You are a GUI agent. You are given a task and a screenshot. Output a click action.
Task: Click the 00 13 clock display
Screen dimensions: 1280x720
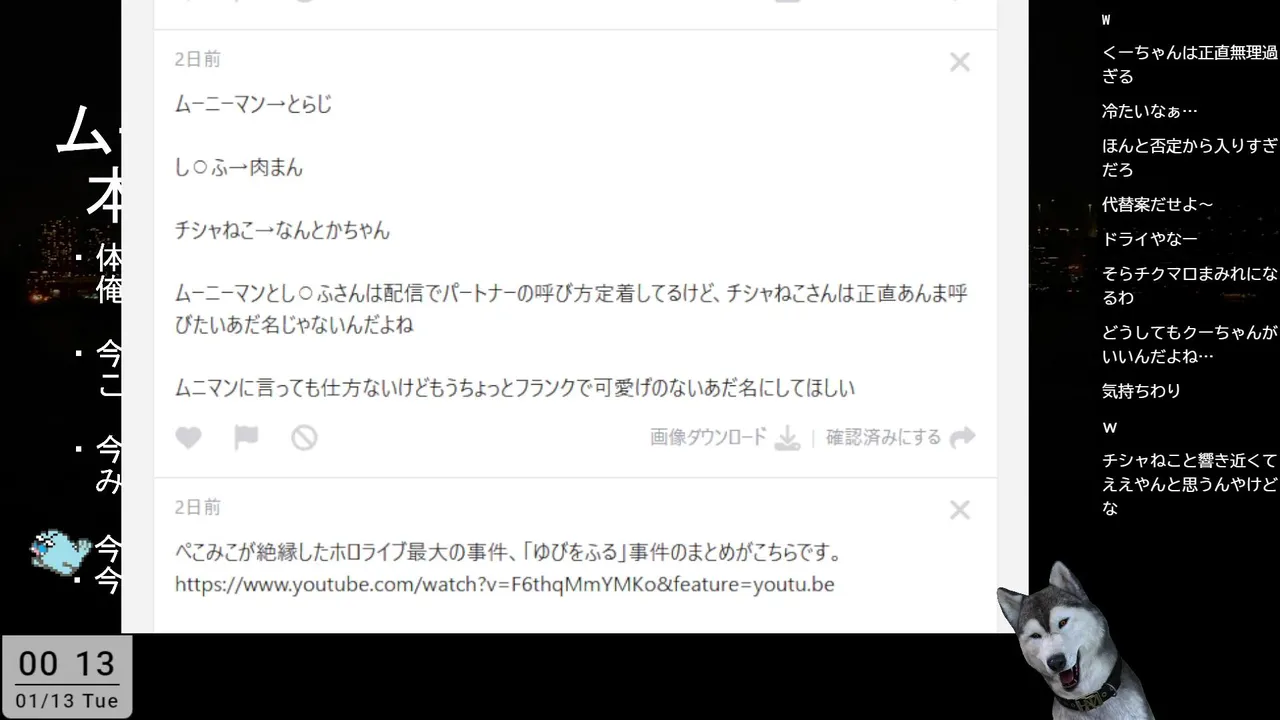click(67, 663)
